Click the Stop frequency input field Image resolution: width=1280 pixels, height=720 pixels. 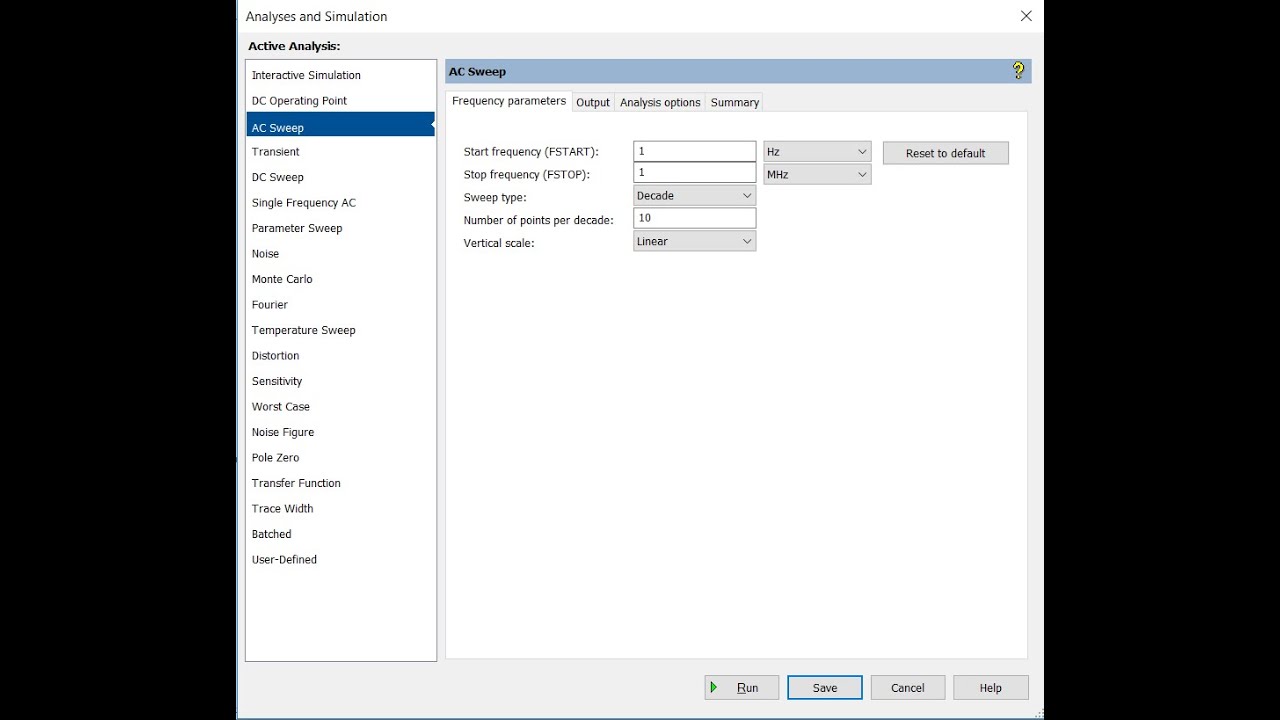694,173
